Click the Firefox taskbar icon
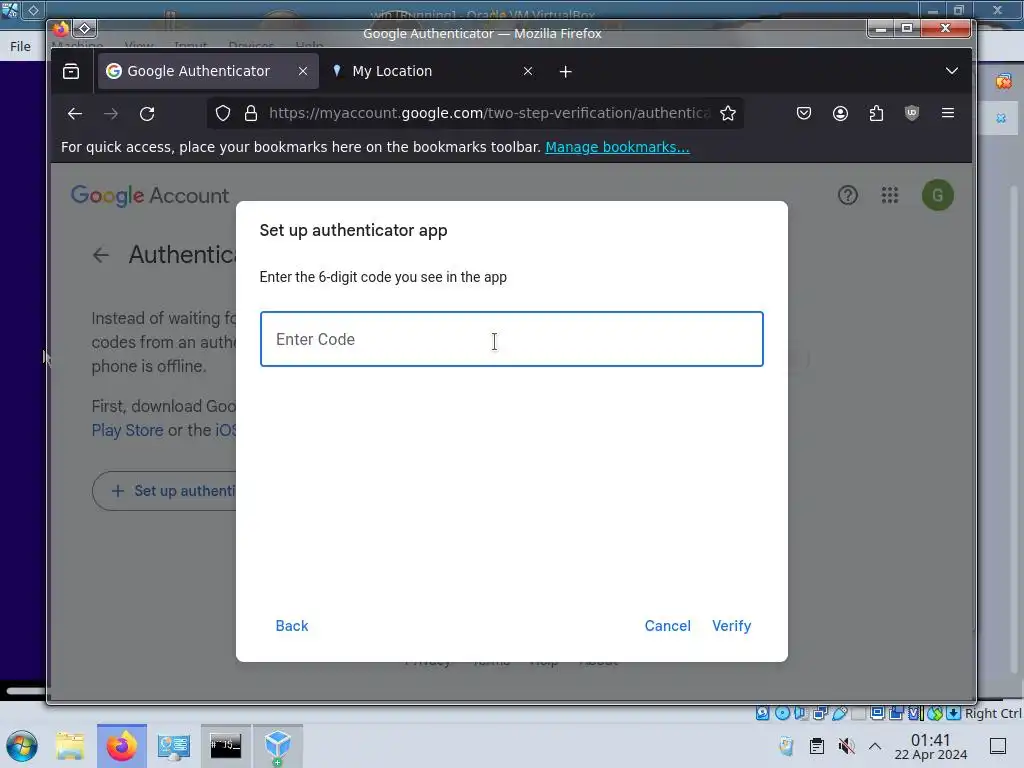 click(x=122, y=746)
